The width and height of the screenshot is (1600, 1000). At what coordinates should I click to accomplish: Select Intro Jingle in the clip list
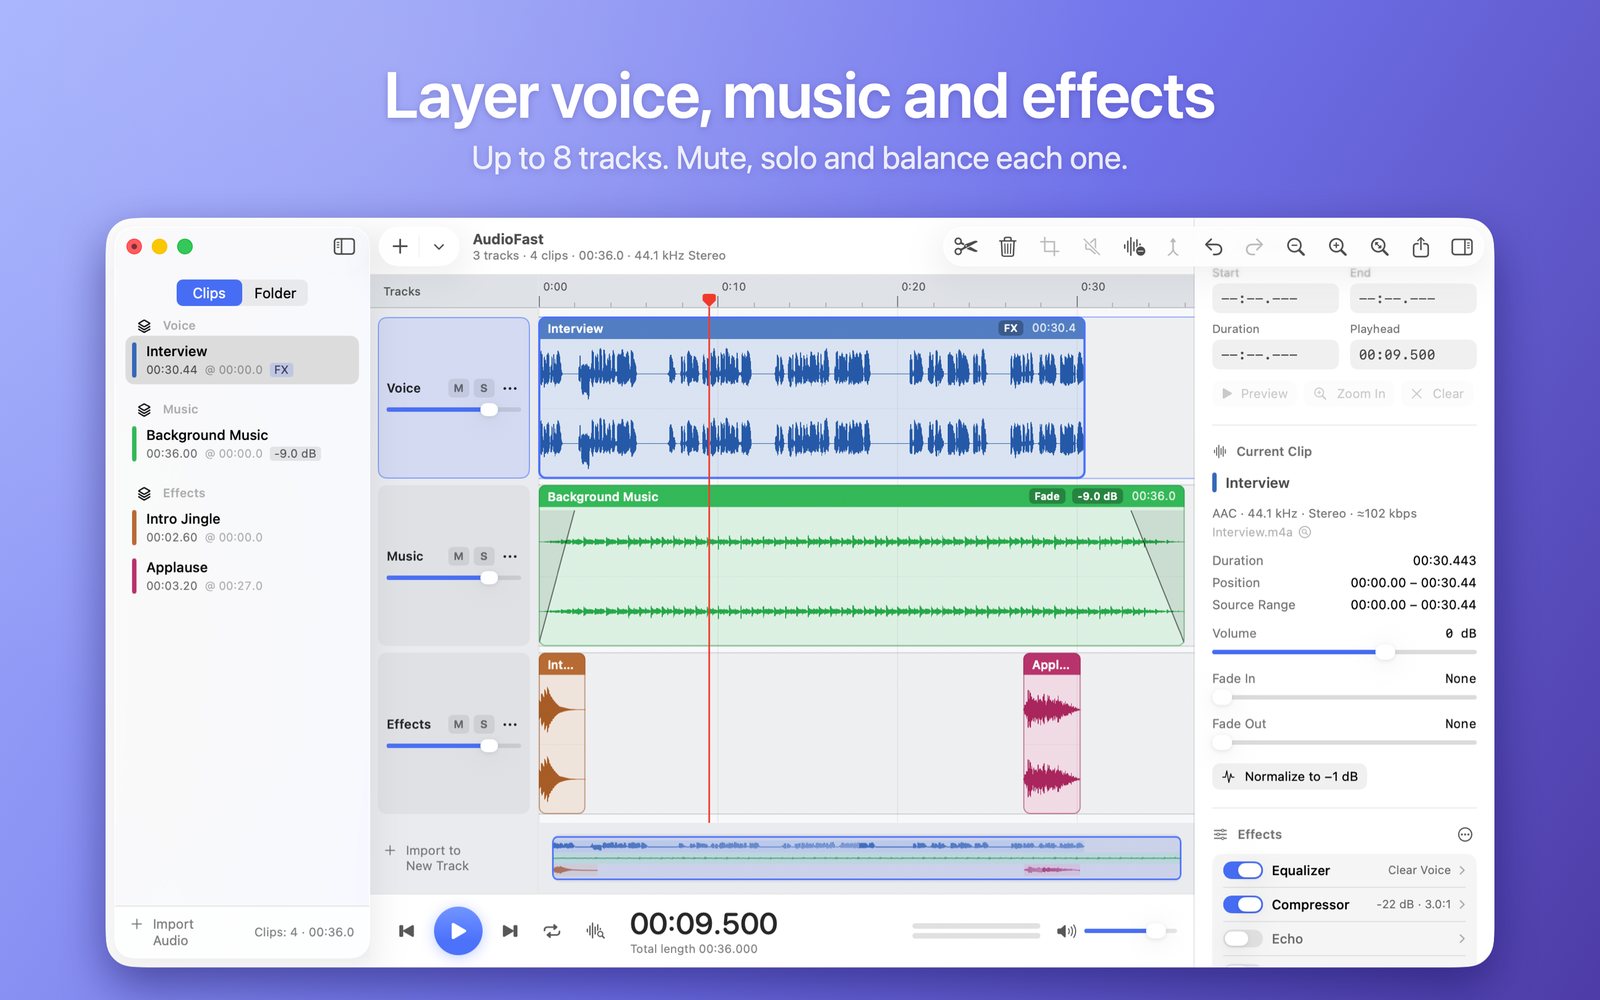click(x=242, y=528)
